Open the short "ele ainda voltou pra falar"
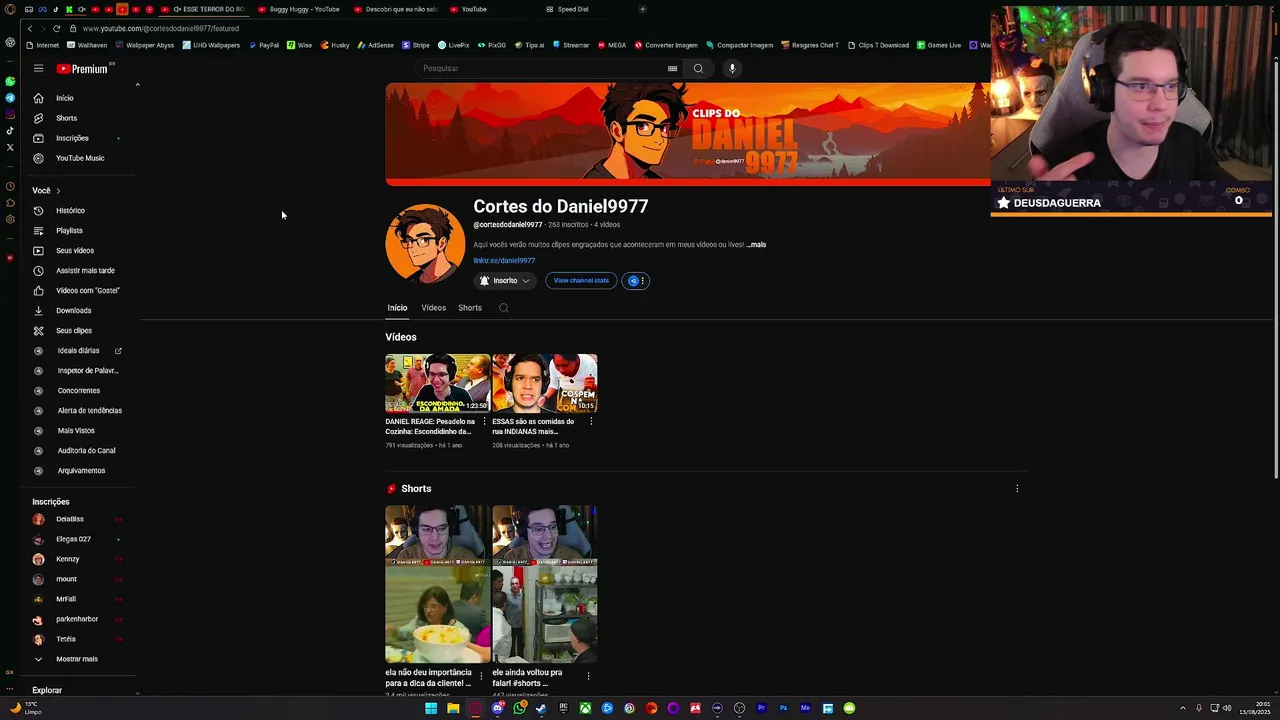Screen dimensions: 1280x720 pos(545,584)
